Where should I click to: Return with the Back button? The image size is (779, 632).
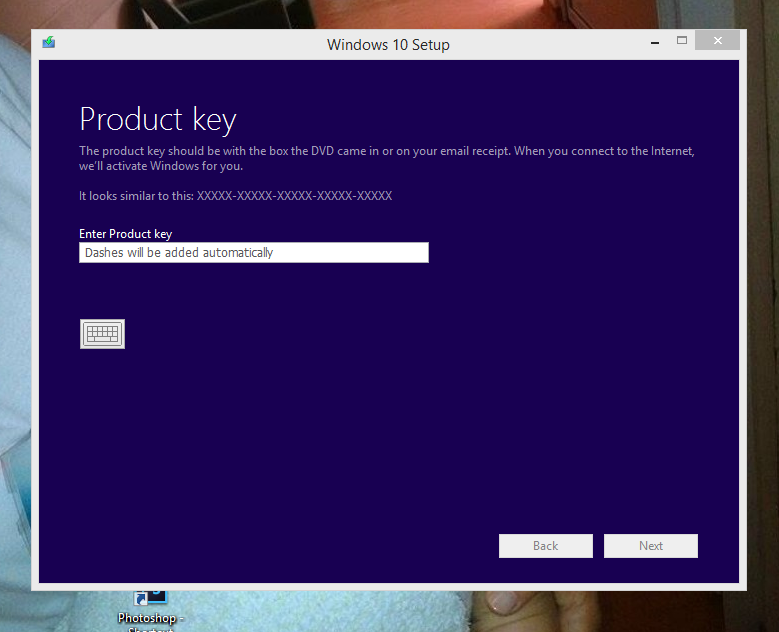[x=545, y=546]
